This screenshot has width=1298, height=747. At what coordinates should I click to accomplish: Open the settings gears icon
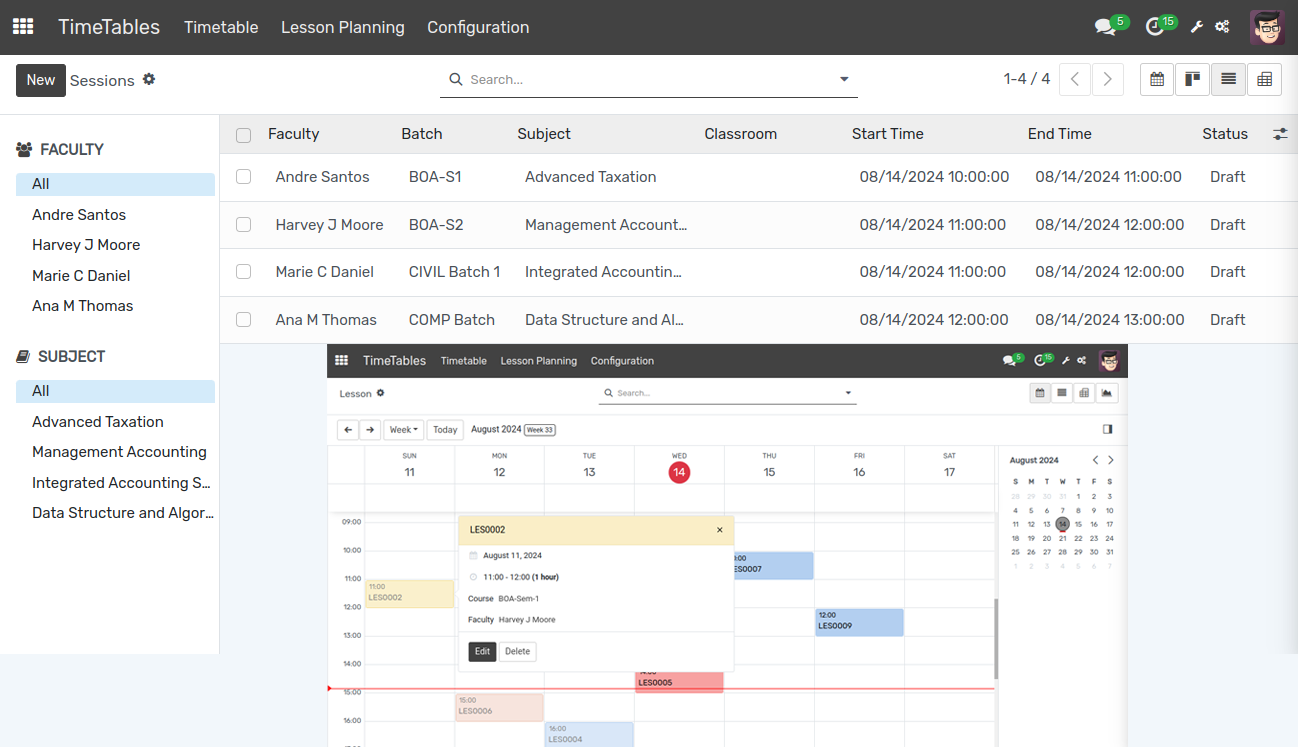point(1222,27)
